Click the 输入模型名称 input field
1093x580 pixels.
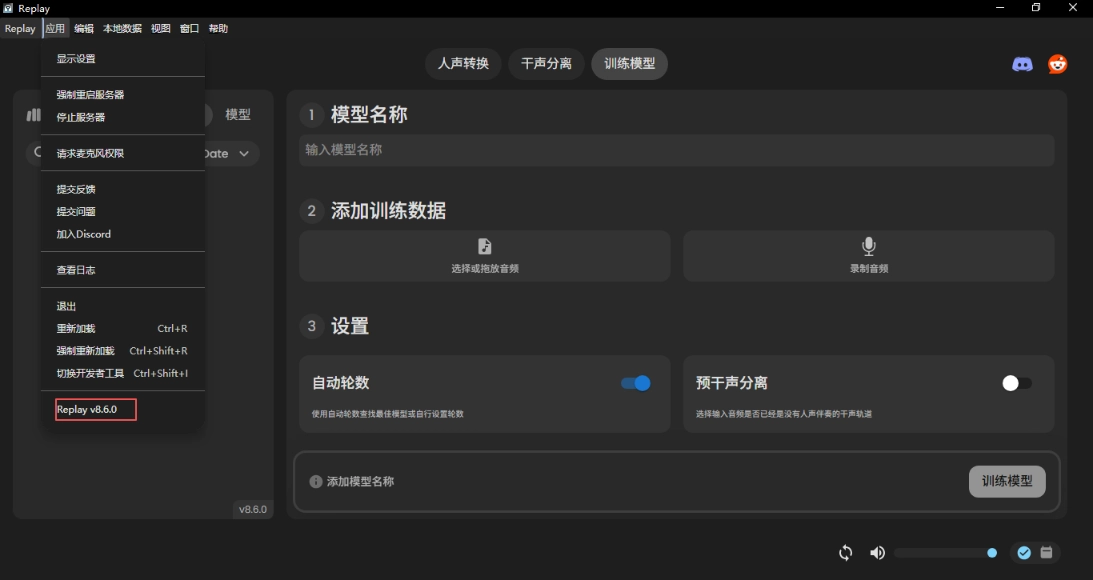pyautogui.click(x=676, y=150)
